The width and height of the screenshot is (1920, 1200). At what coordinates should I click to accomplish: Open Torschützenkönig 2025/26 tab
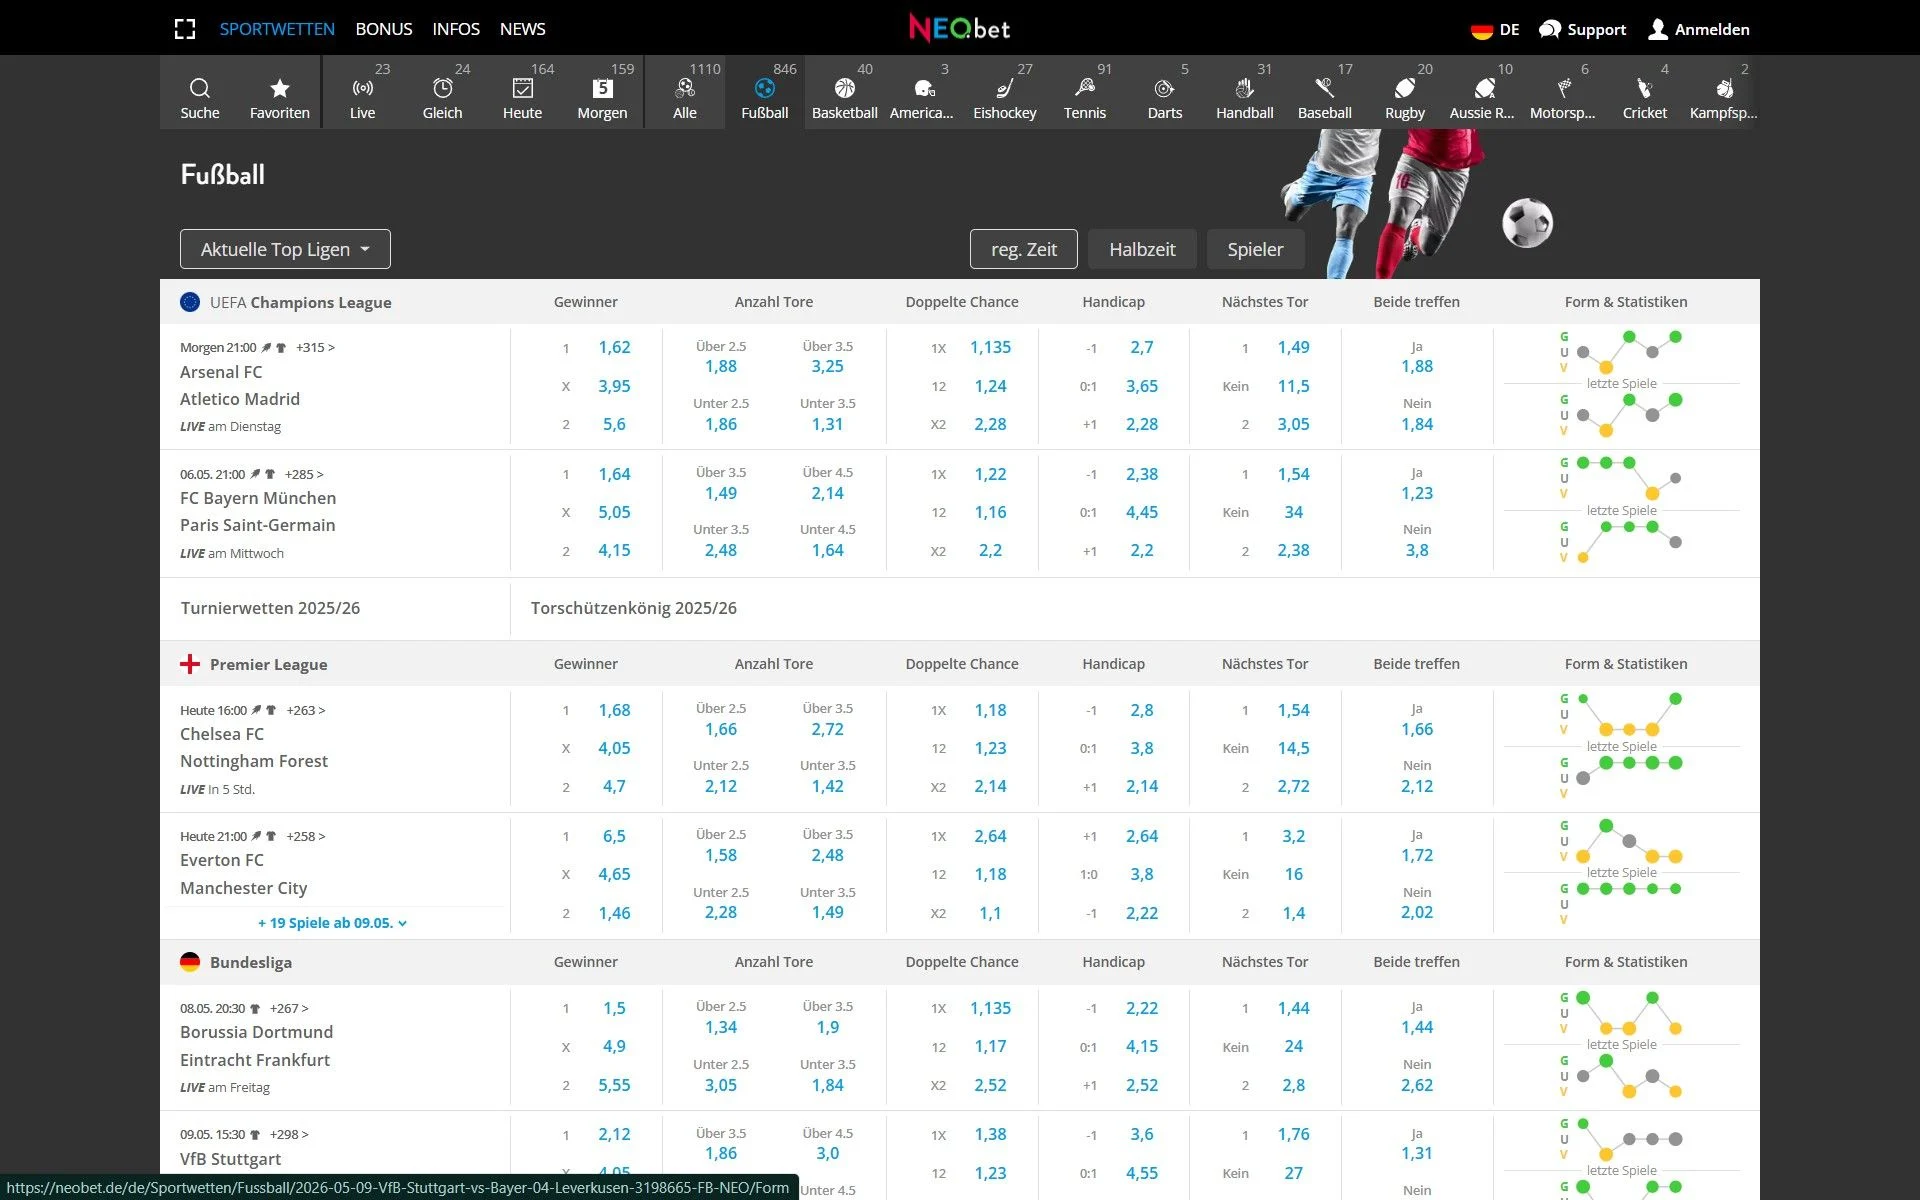(634, 608)
